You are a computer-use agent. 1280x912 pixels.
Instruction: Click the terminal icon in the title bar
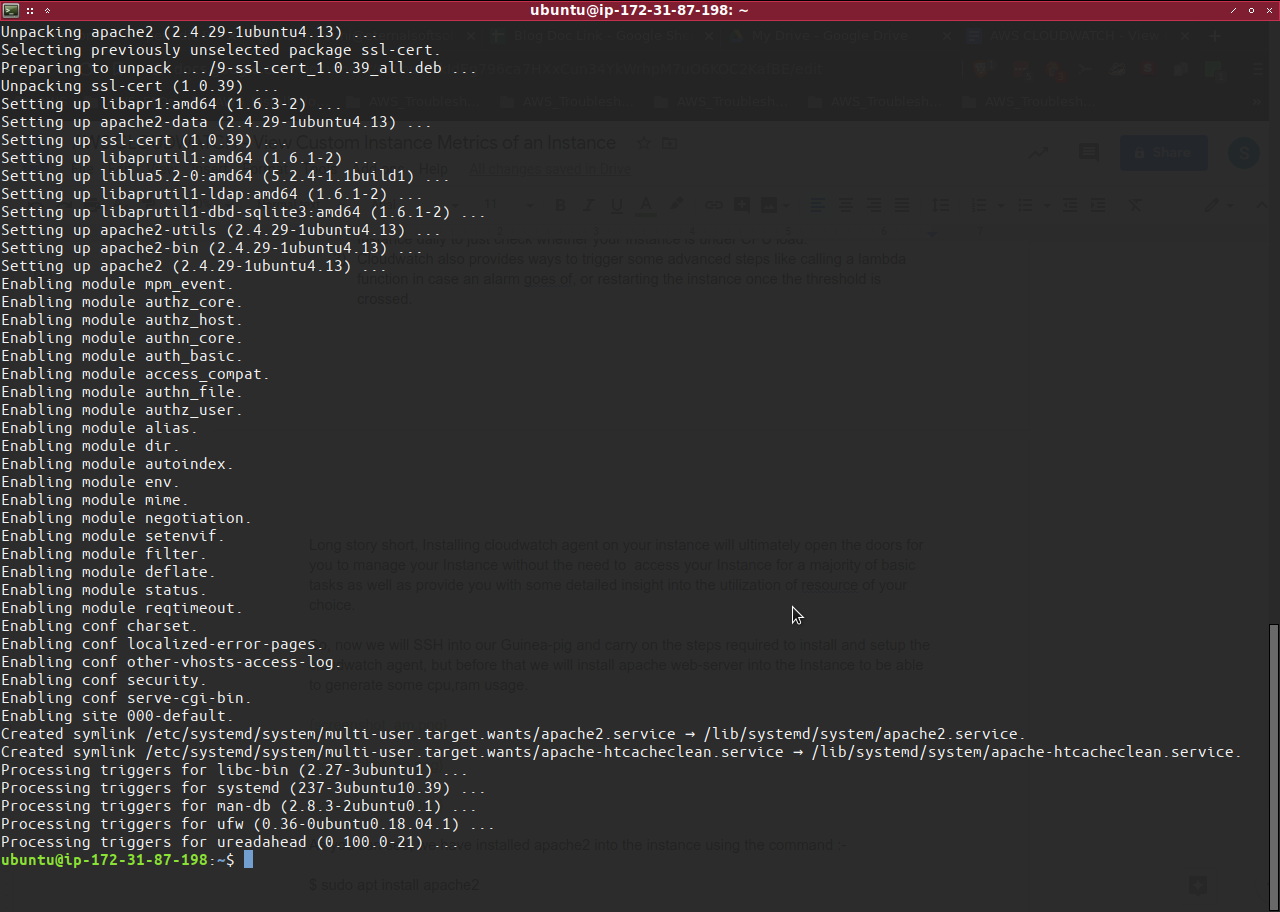click(11, 10)
